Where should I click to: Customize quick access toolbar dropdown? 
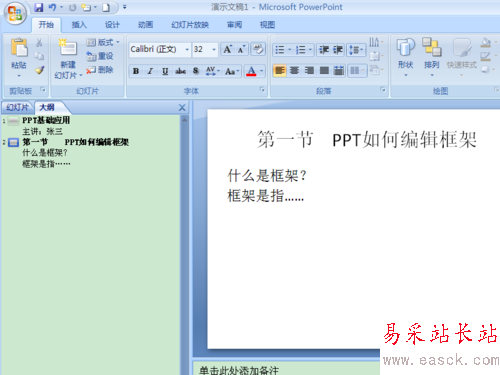pyautogui.click(x=125, y=7)
